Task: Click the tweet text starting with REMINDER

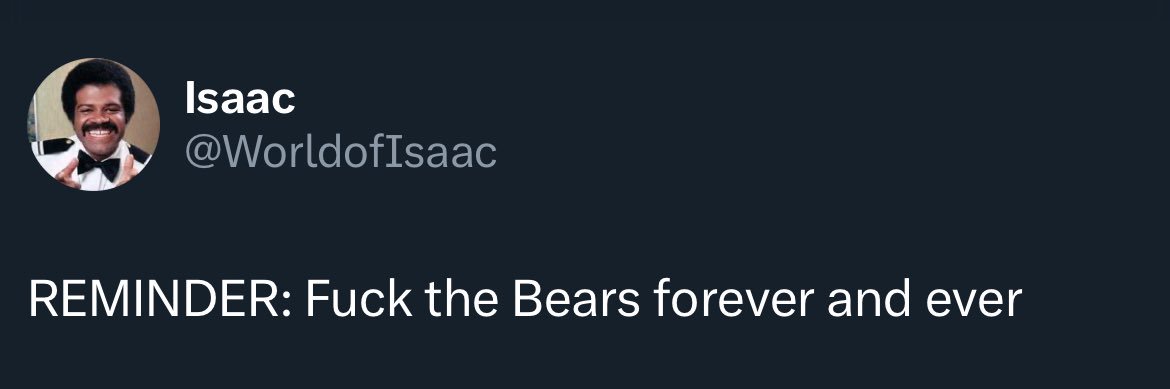Action: (x=525, y=299)
